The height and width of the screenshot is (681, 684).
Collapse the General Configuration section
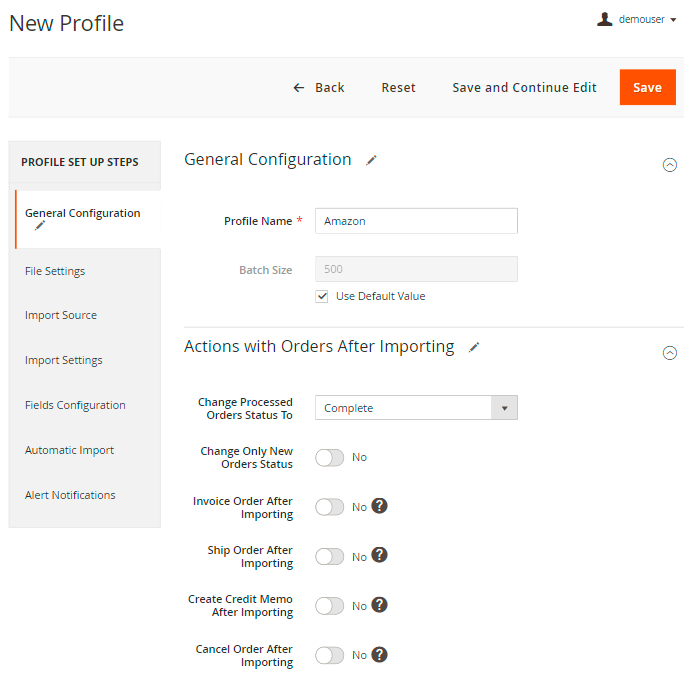point(670,165)
